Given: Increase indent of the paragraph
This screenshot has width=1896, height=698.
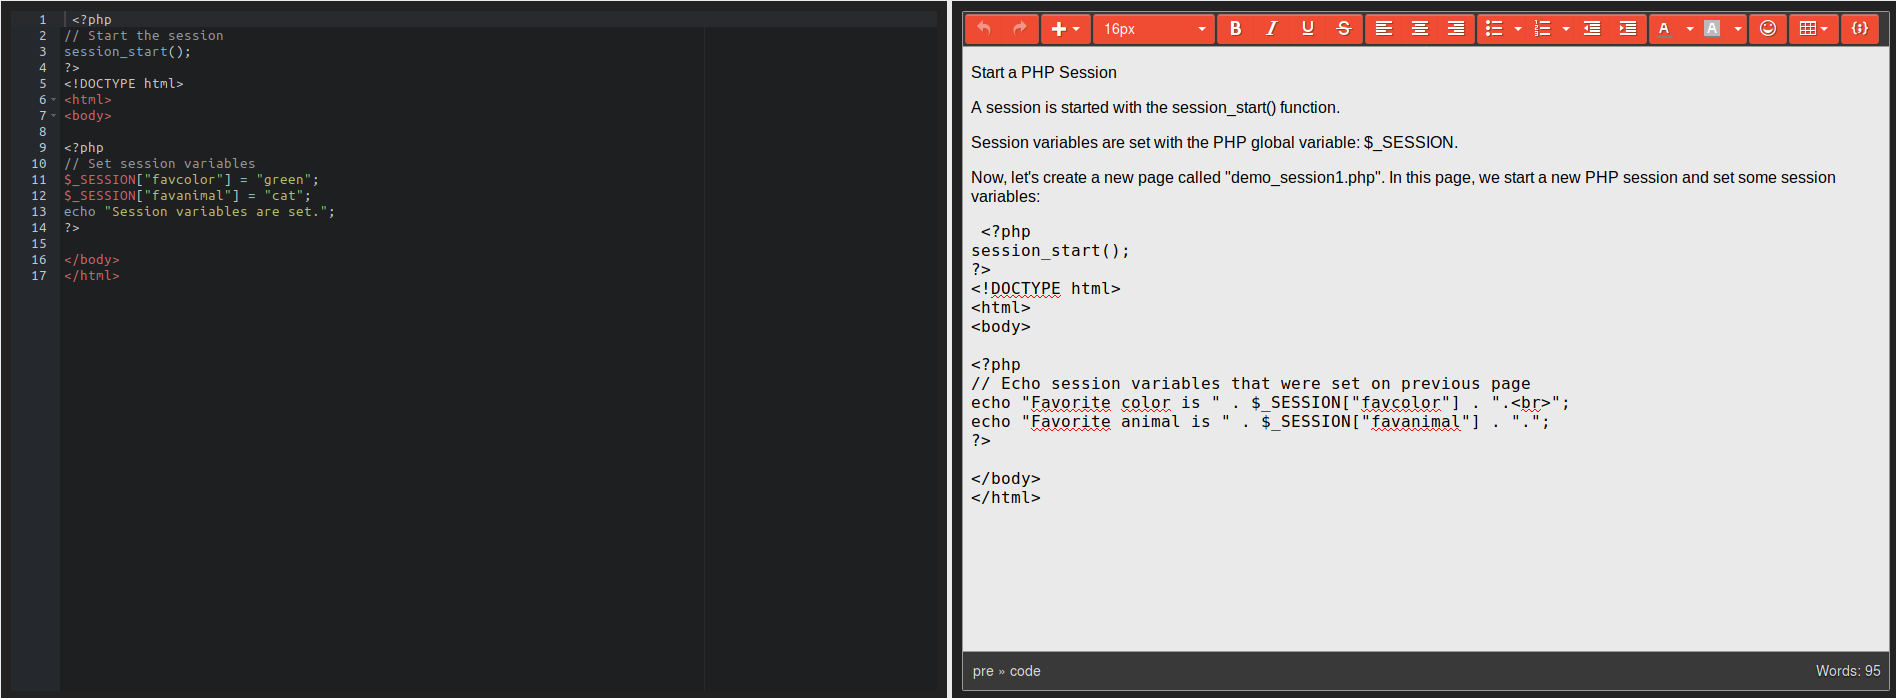Looking at the screenshot, I should [1628, 29].
